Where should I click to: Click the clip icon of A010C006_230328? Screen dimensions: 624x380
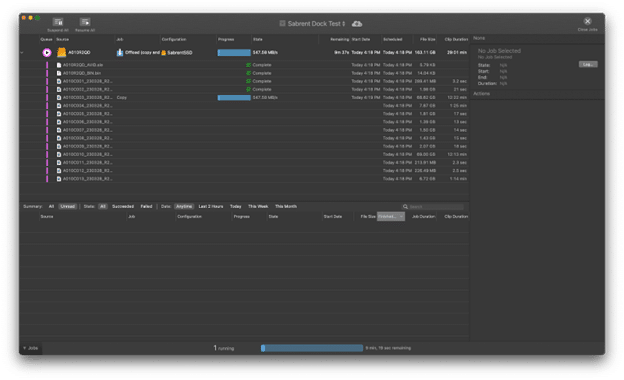point(59,122)
